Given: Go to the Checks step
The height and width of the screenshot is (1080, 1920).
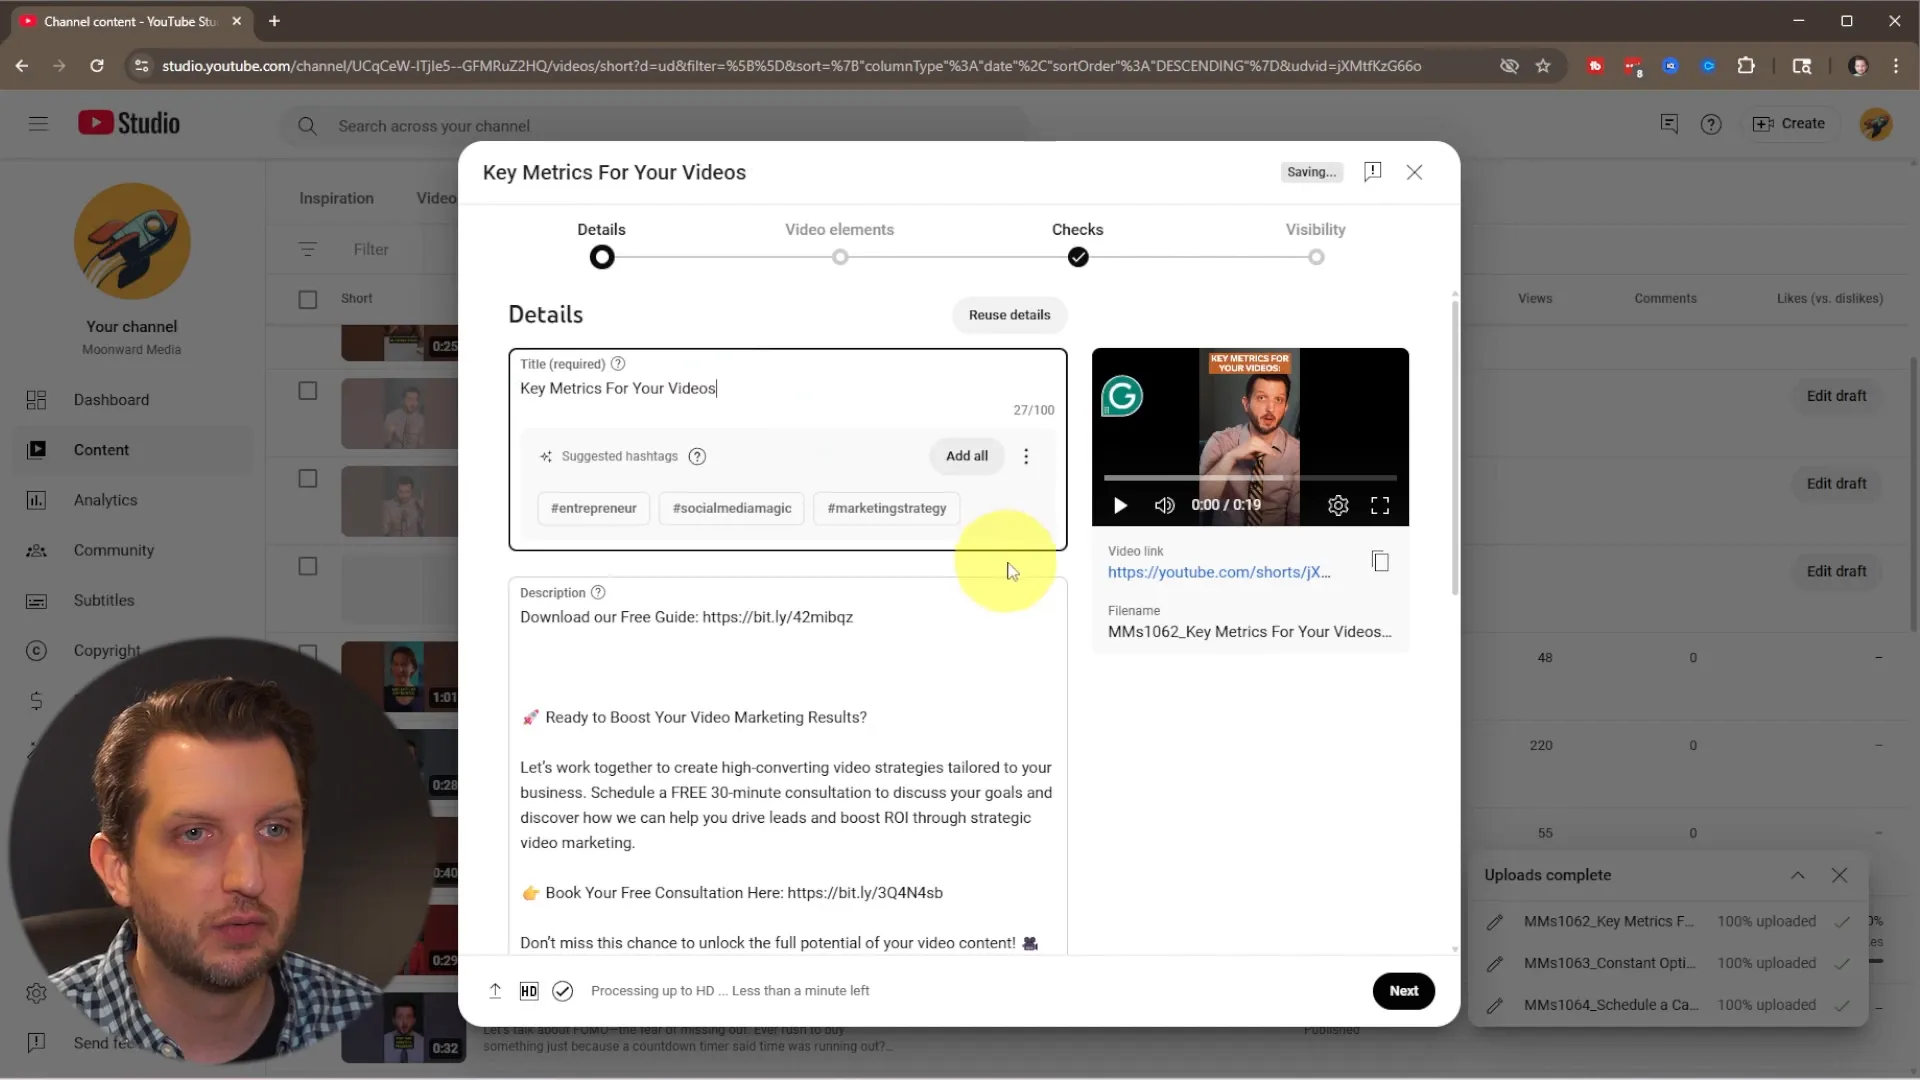Looking at the screenshot, I should tap(1078, 244).
